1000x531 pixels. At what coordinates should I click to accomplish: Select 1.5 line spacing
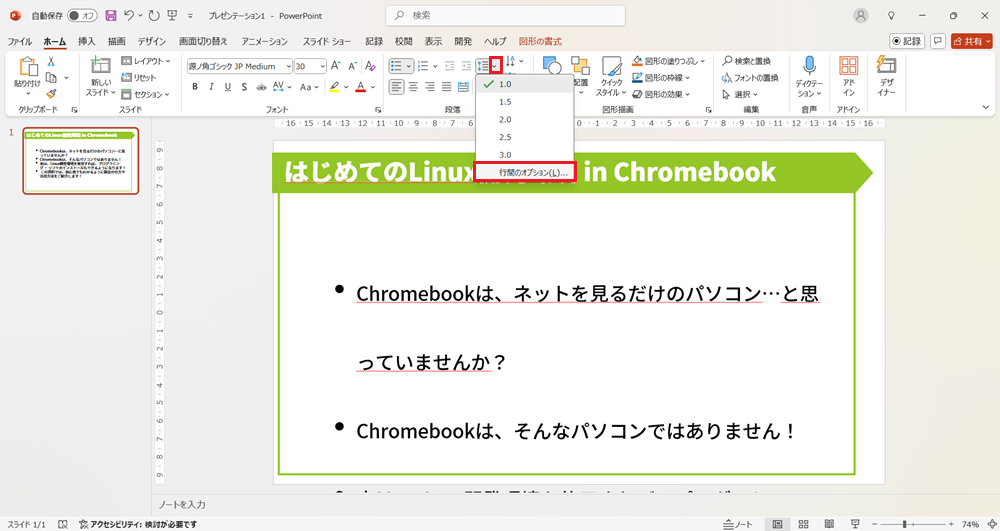click(524, 102)
